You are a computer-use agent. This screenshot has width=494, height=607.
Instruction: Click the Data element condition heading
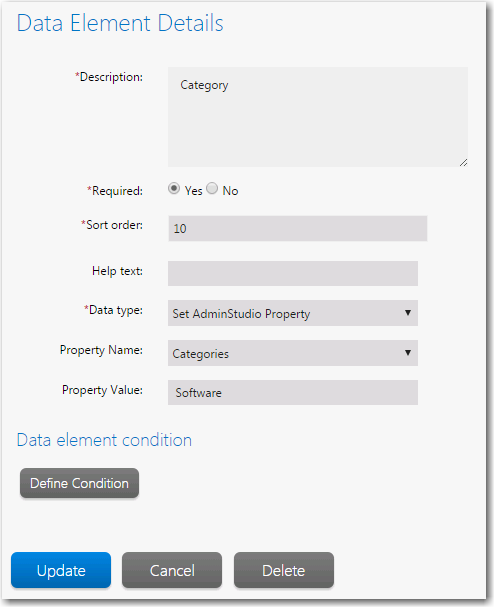pos(104,440)
